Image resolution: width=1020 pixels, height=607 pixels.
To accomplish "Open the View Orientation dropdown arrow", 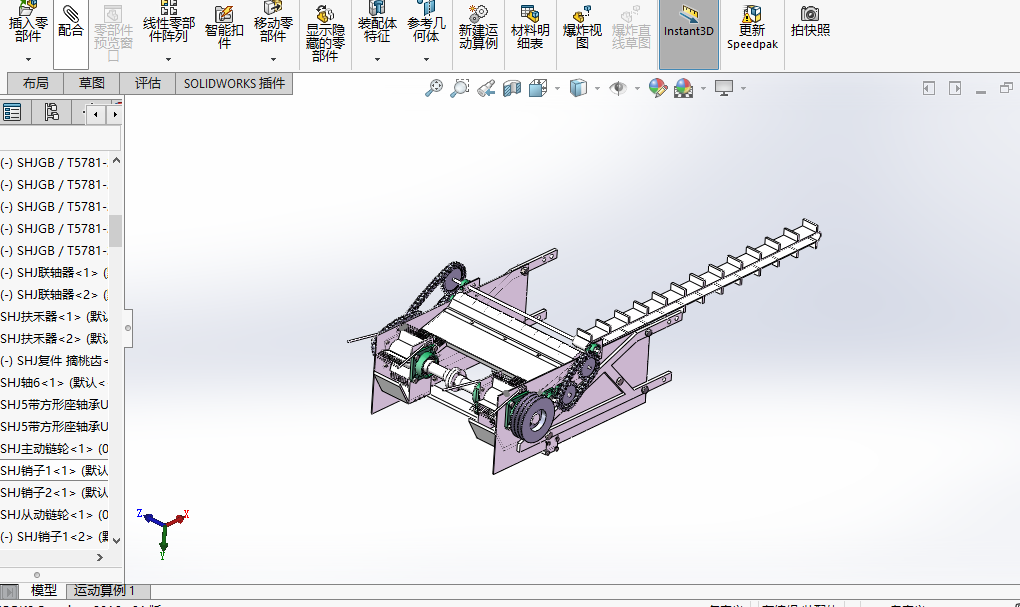I will click(557, 88).
